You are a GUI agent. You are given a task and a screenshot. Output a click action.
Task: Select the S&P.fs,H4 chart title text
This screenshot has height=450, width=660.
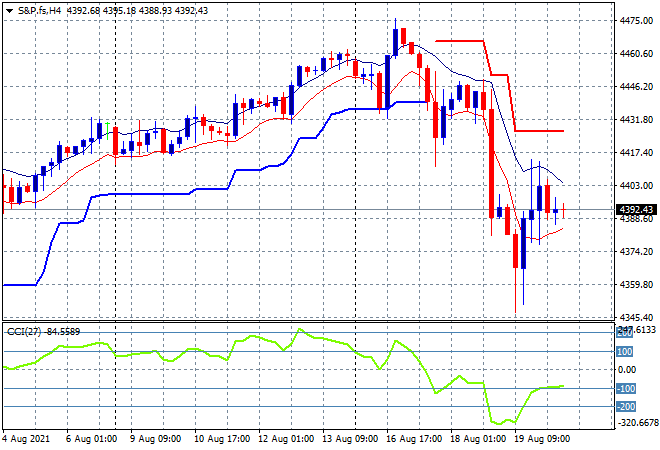point(39,11)
